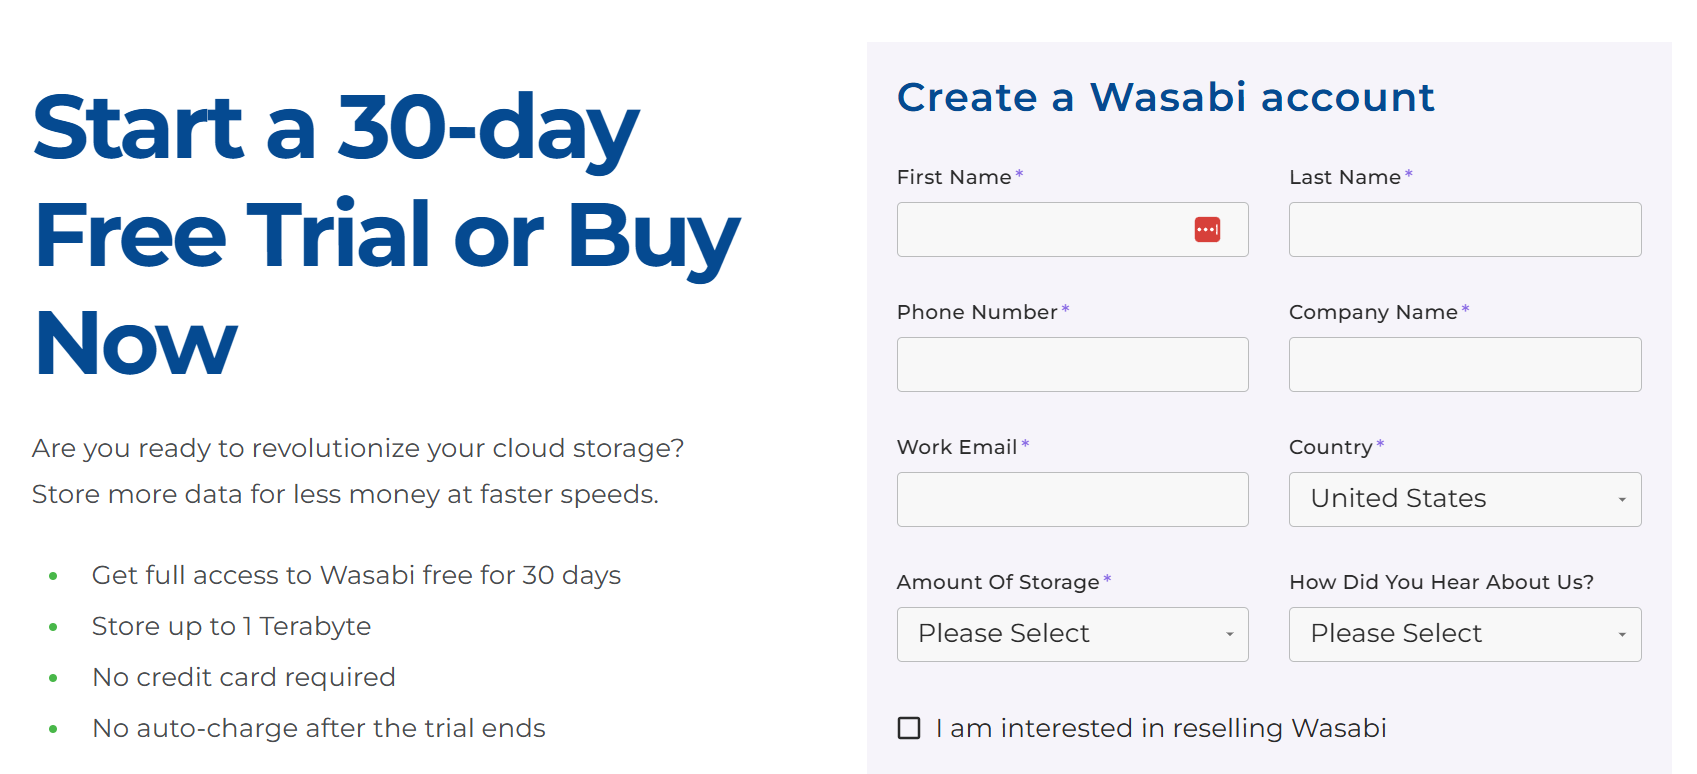Image resolution: width=1697 pixels, height=774 pixels.
Task: Select 'United States' in the Country selector
Action: click(1397, 499)
